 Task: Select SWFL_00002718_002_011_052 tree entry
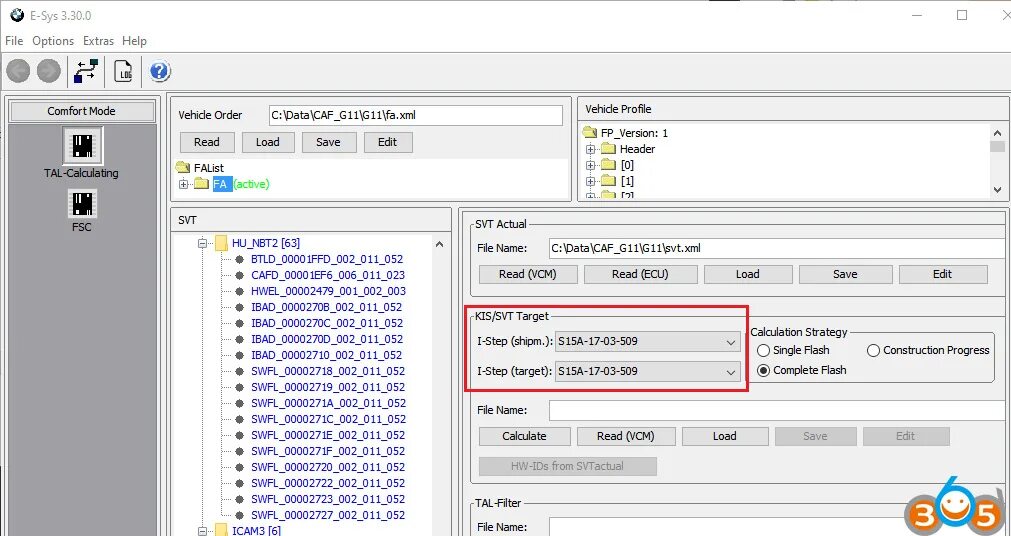click(x=328, y=371)
